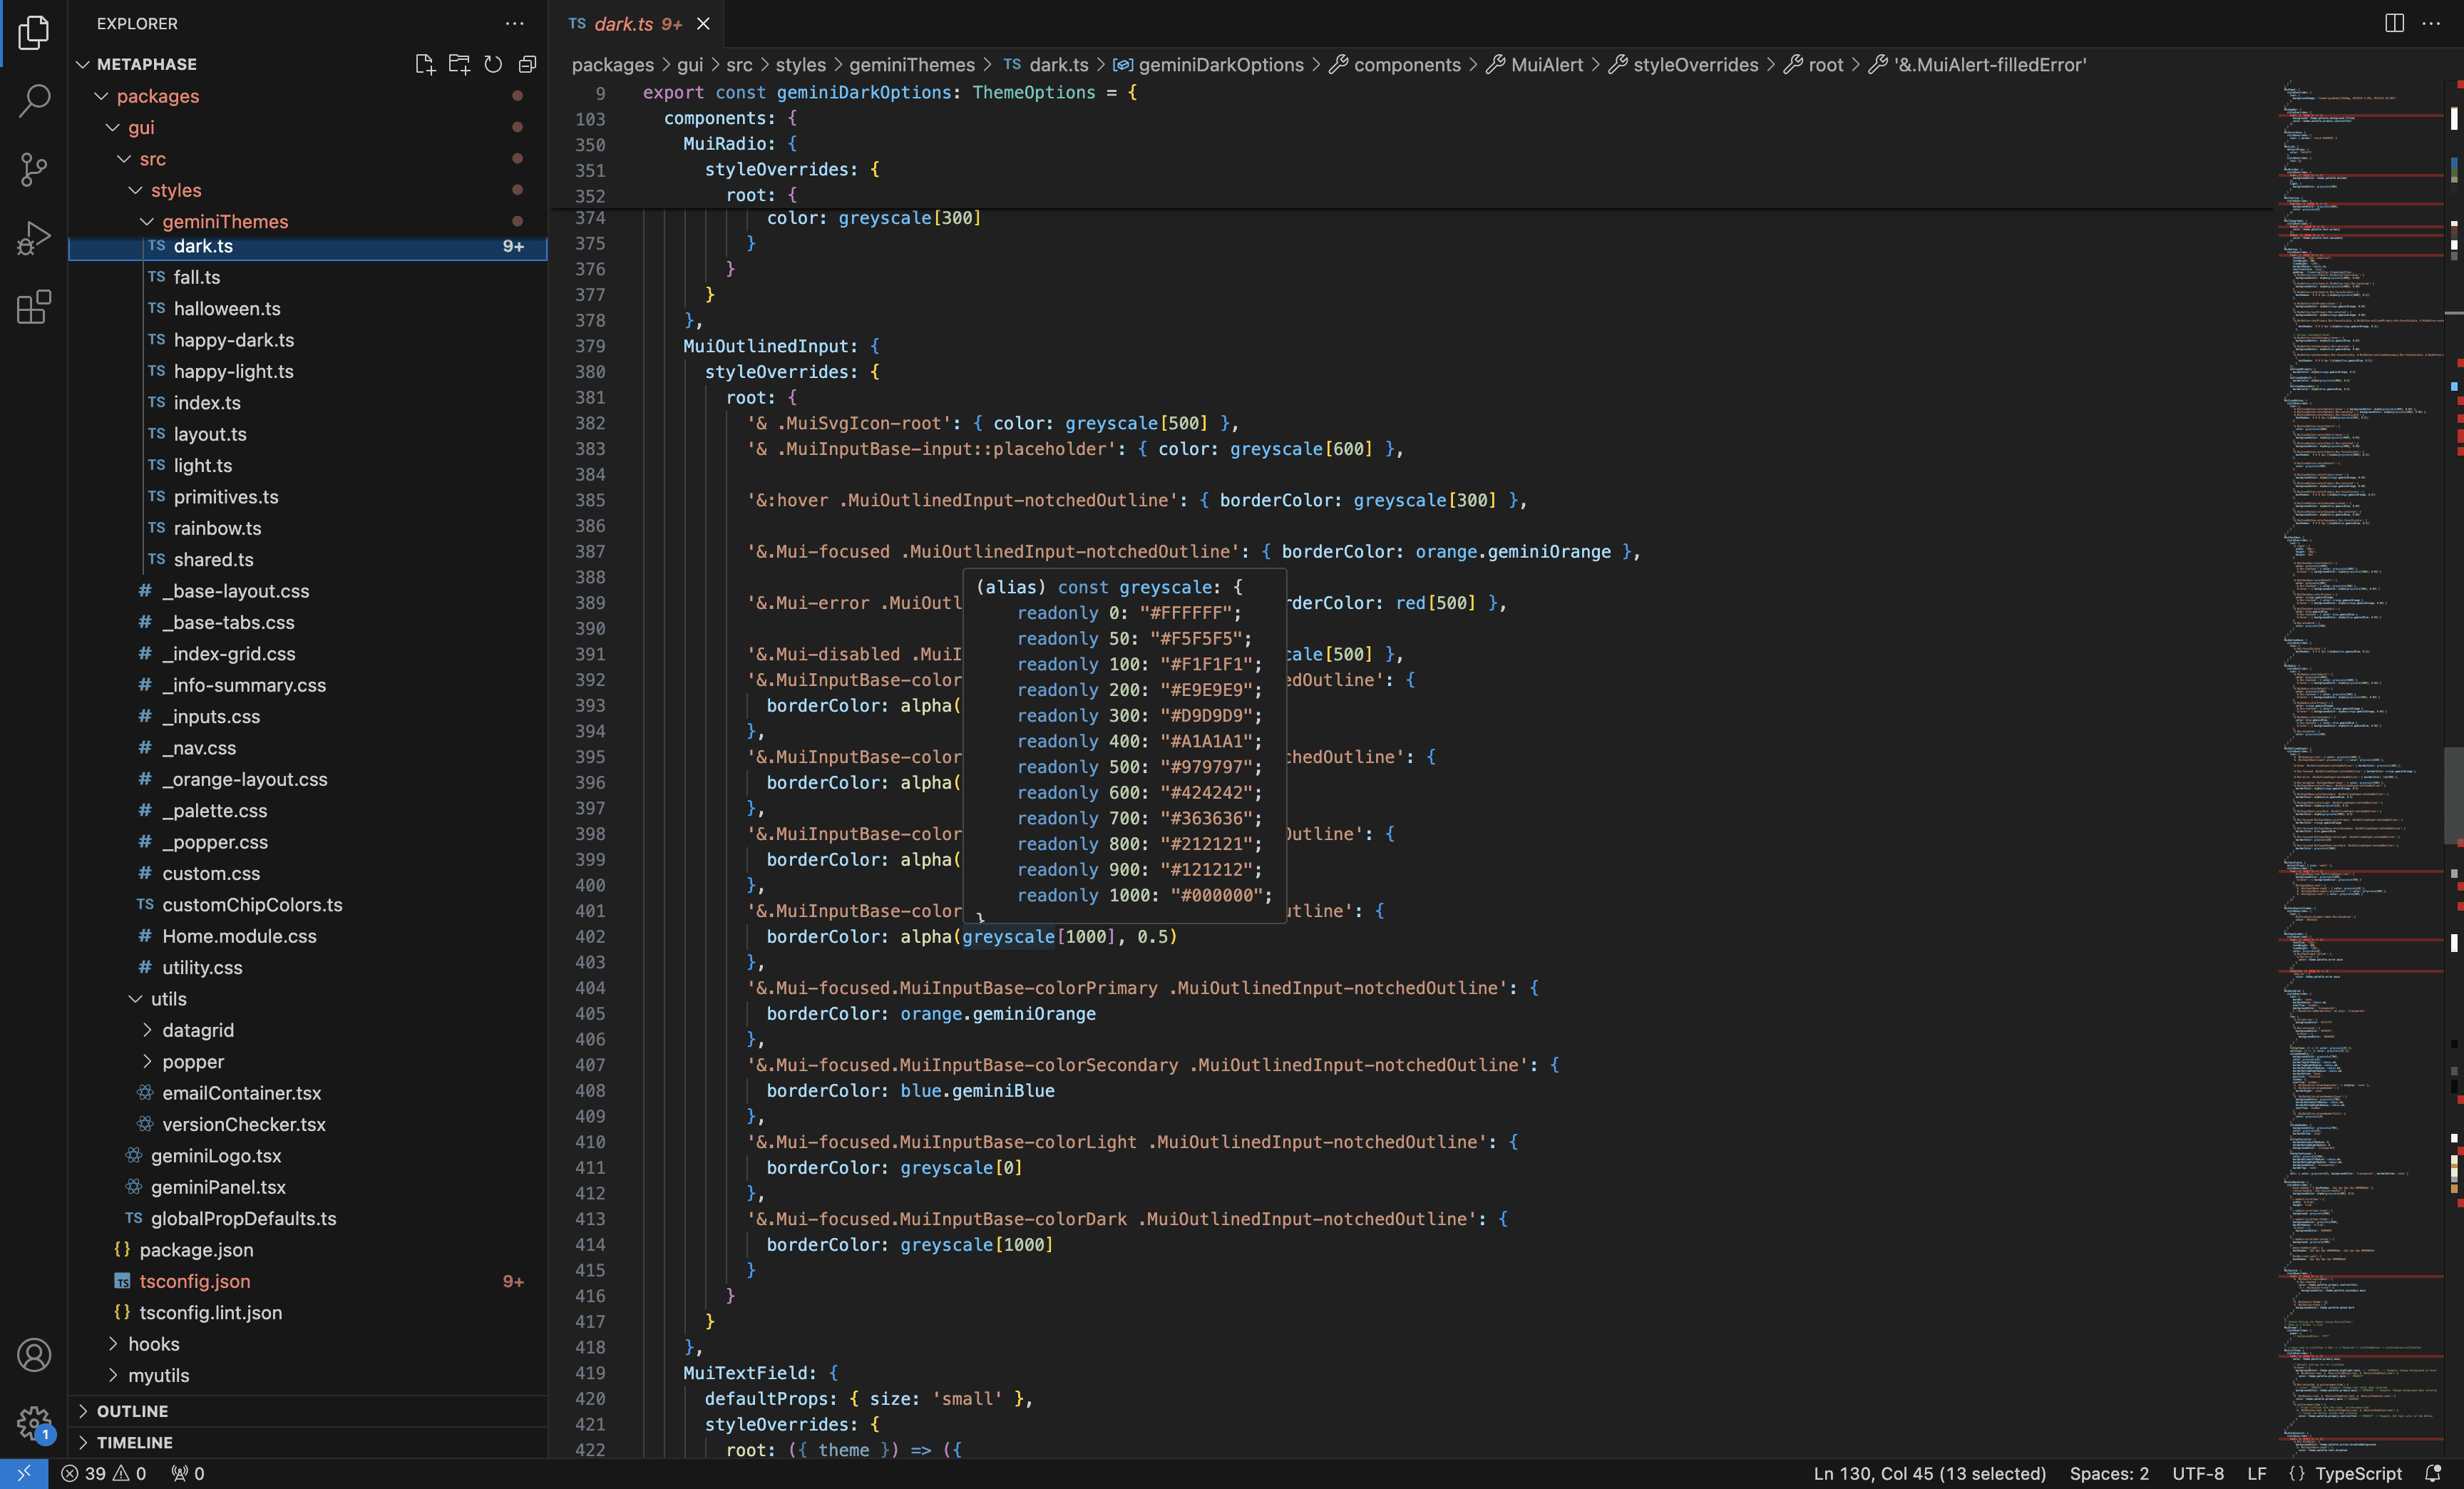Collapse all folders in Explorer

pos(527,64)
